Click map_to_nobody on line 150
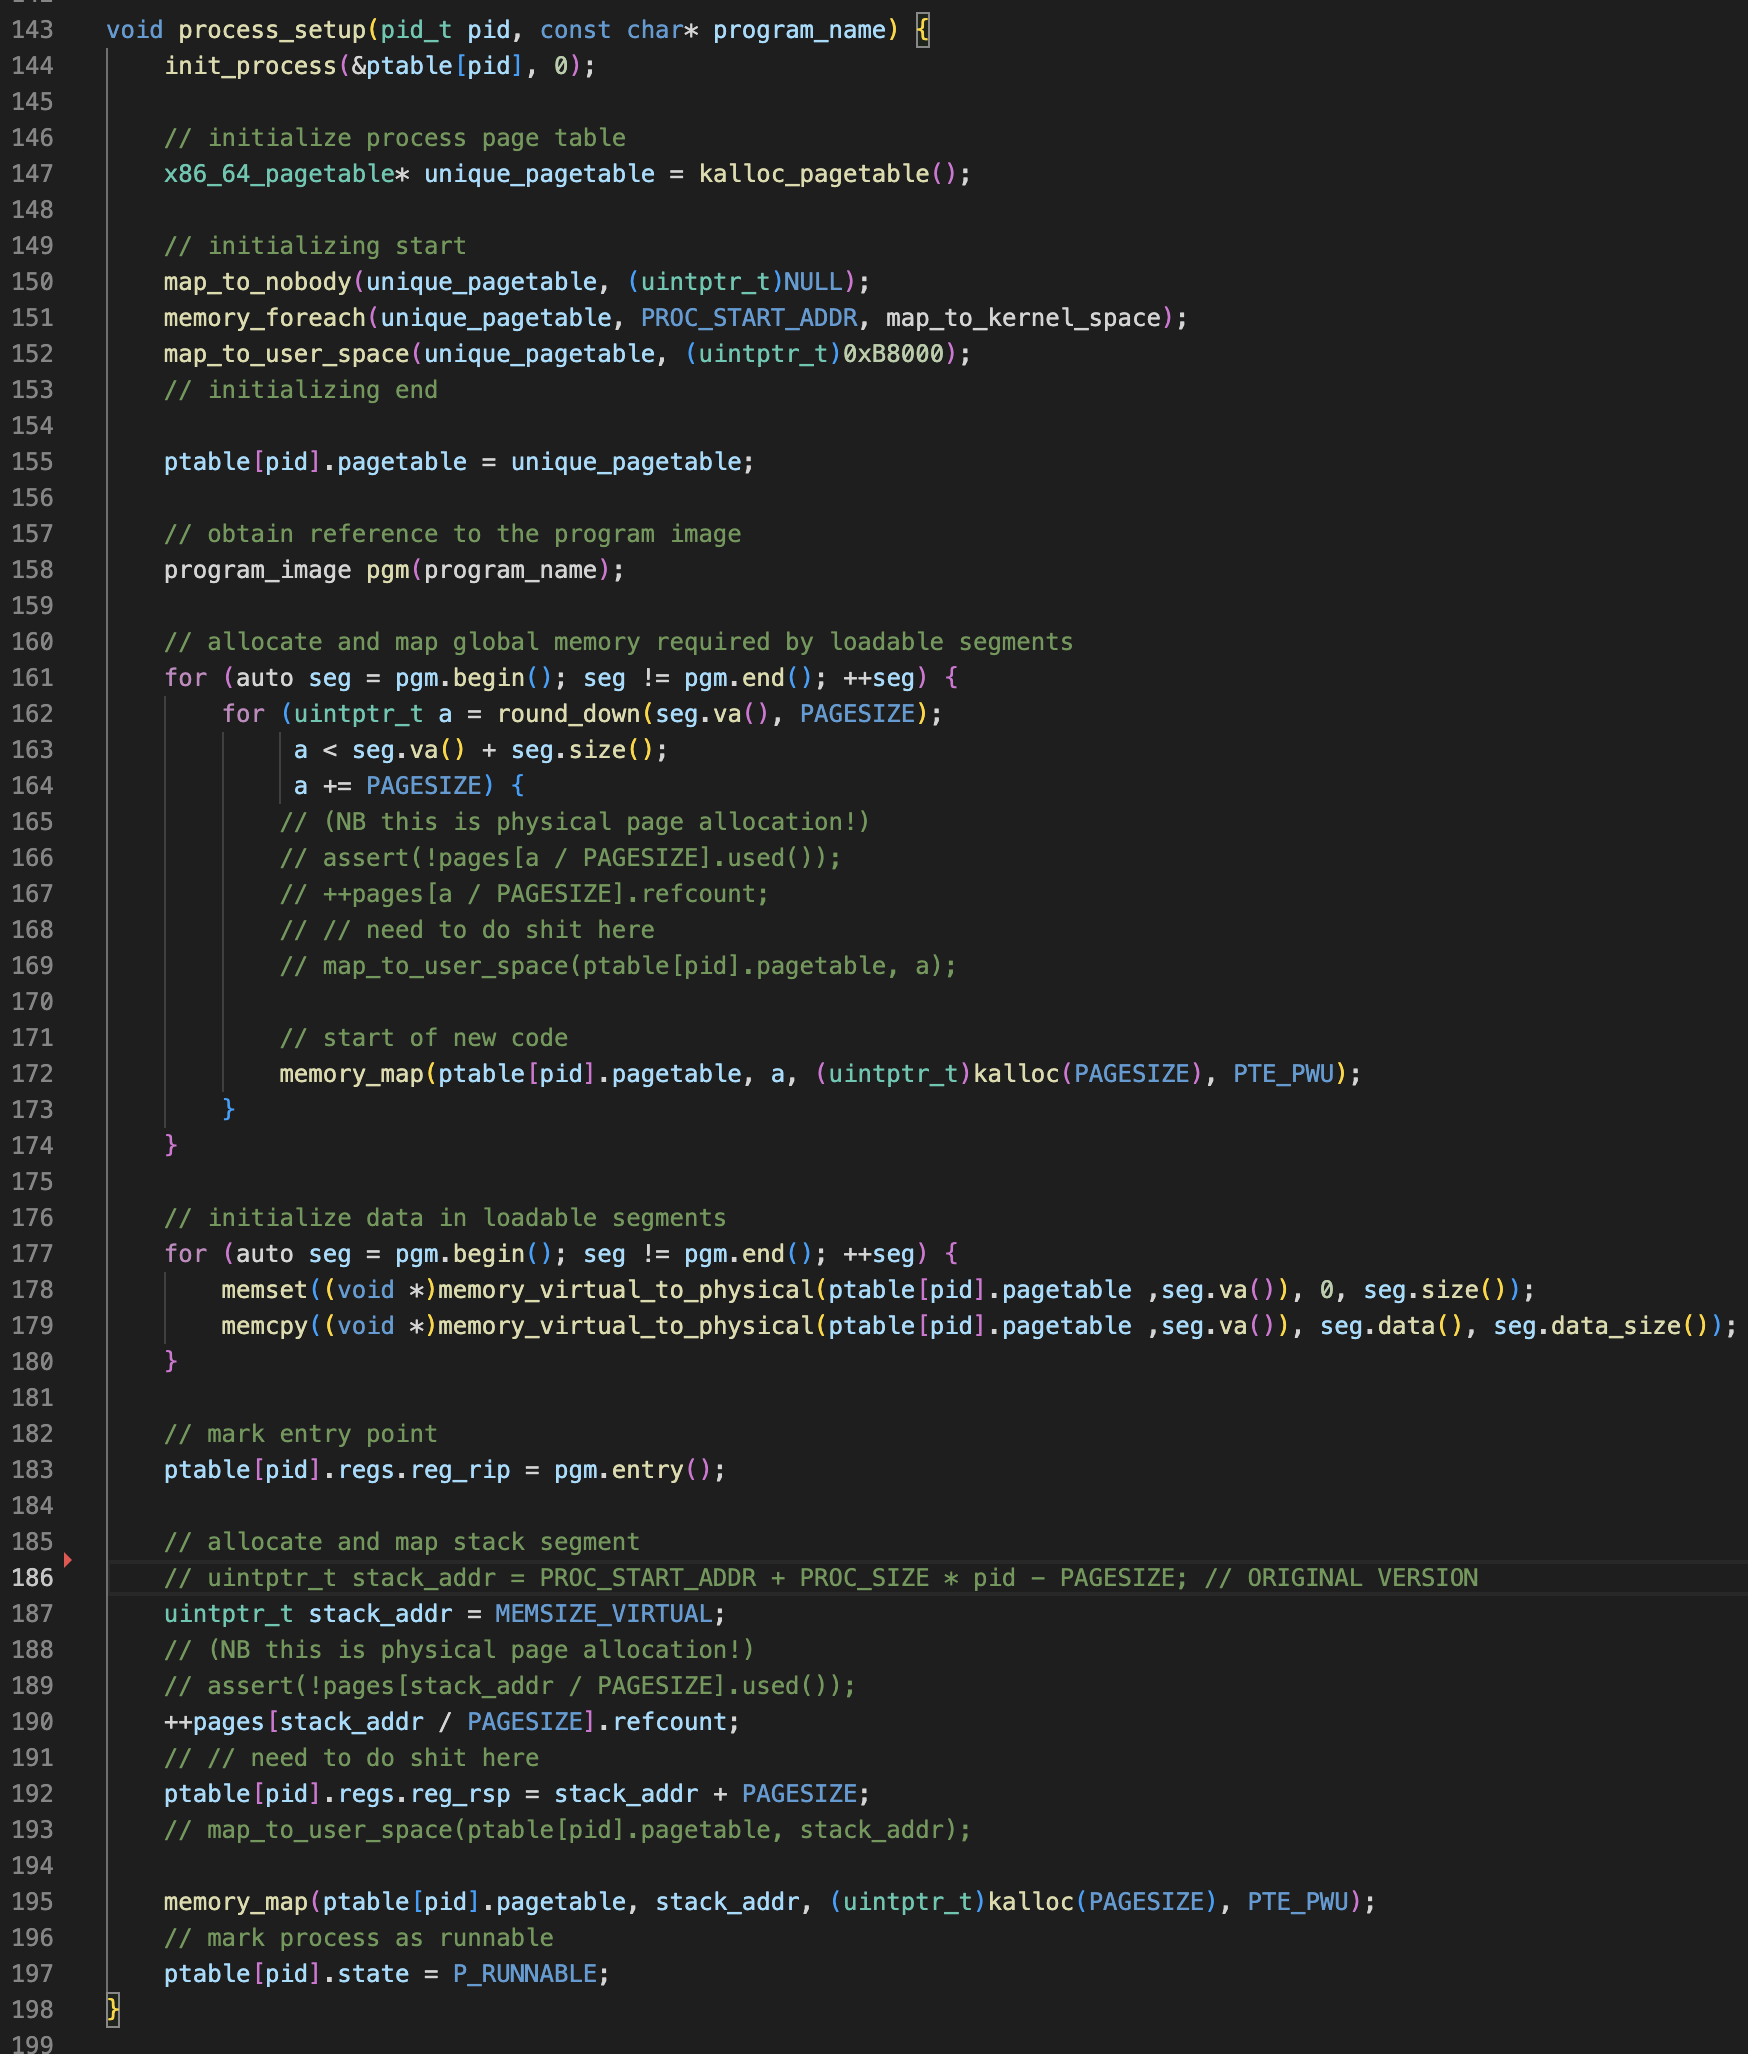 (x=257, y=282)
